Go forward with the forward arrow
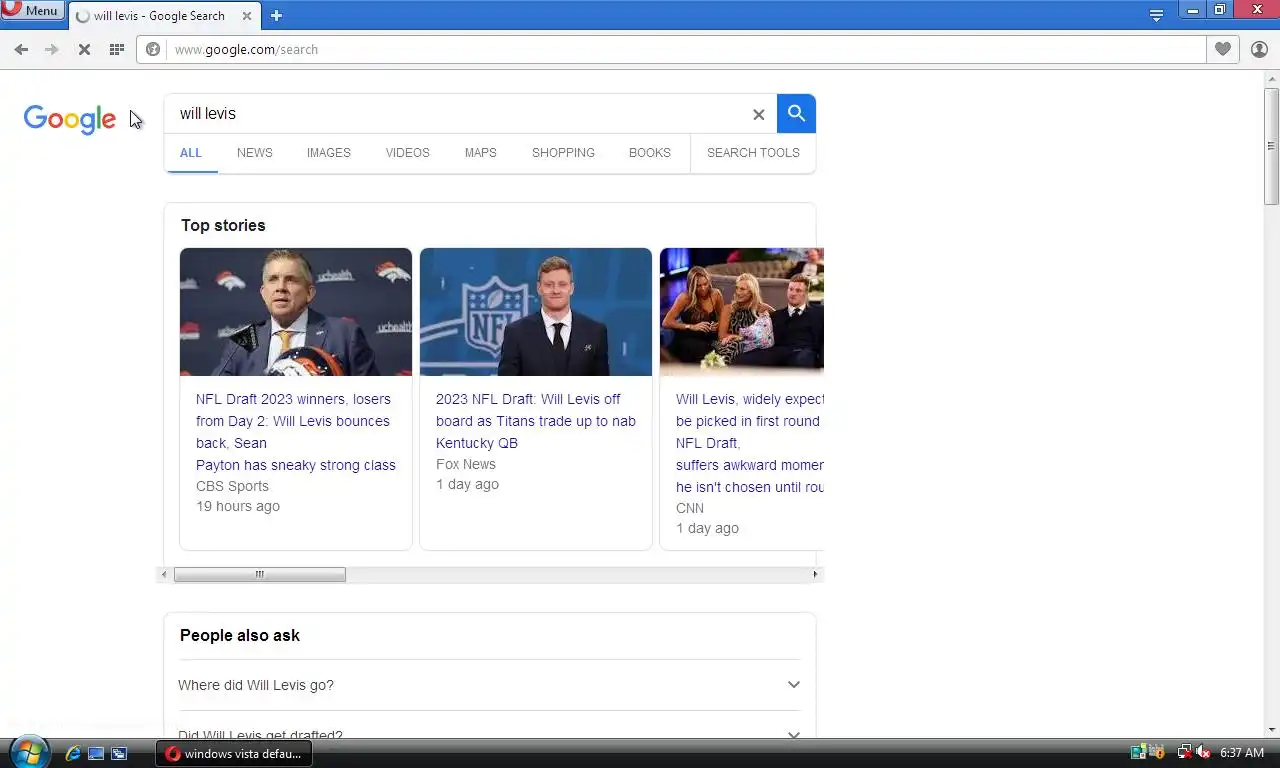 (x=52, y=49)
